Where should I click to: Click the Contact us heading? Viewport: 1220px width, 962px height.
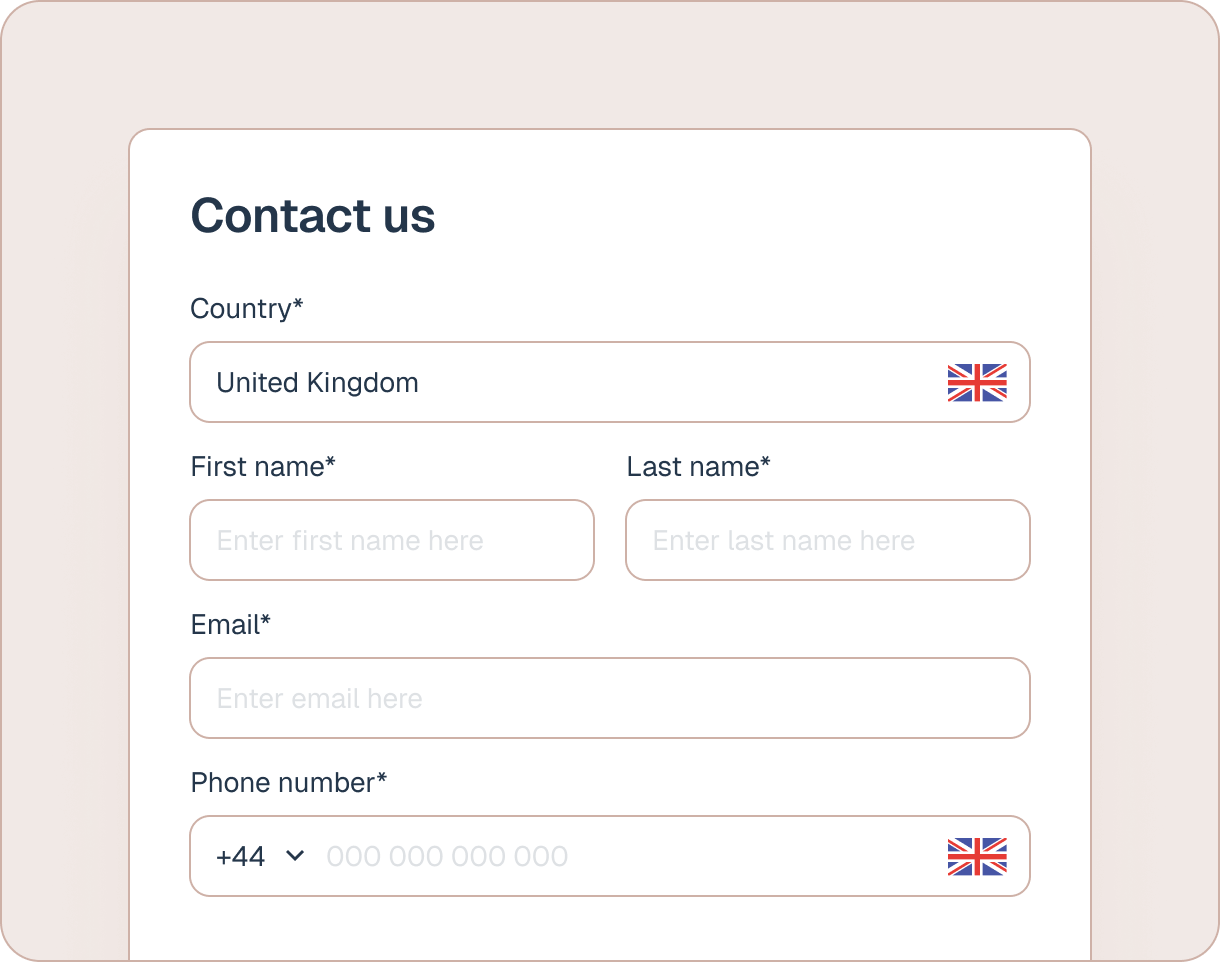pyautogui.click(x=313, y=215)
